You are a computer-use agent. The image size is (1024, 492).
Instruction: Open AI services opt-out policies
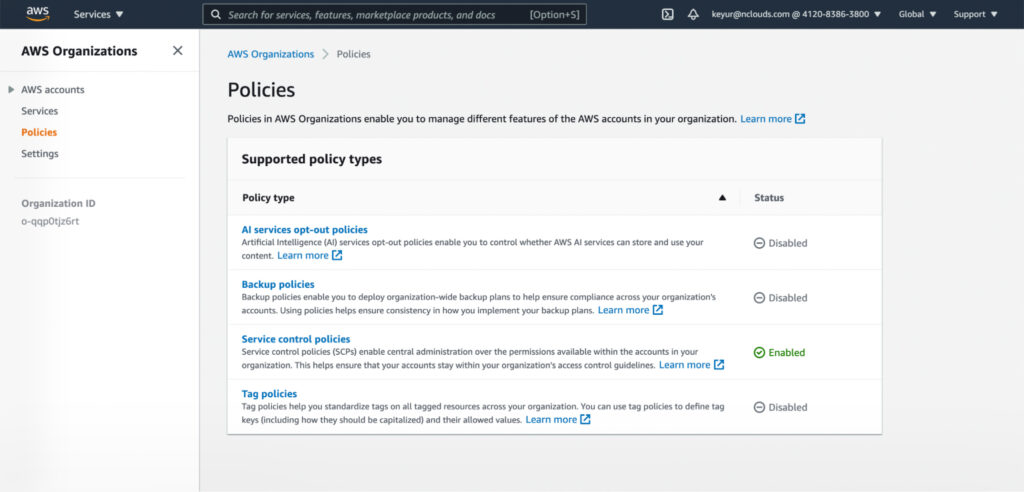(x=304, y=230)
